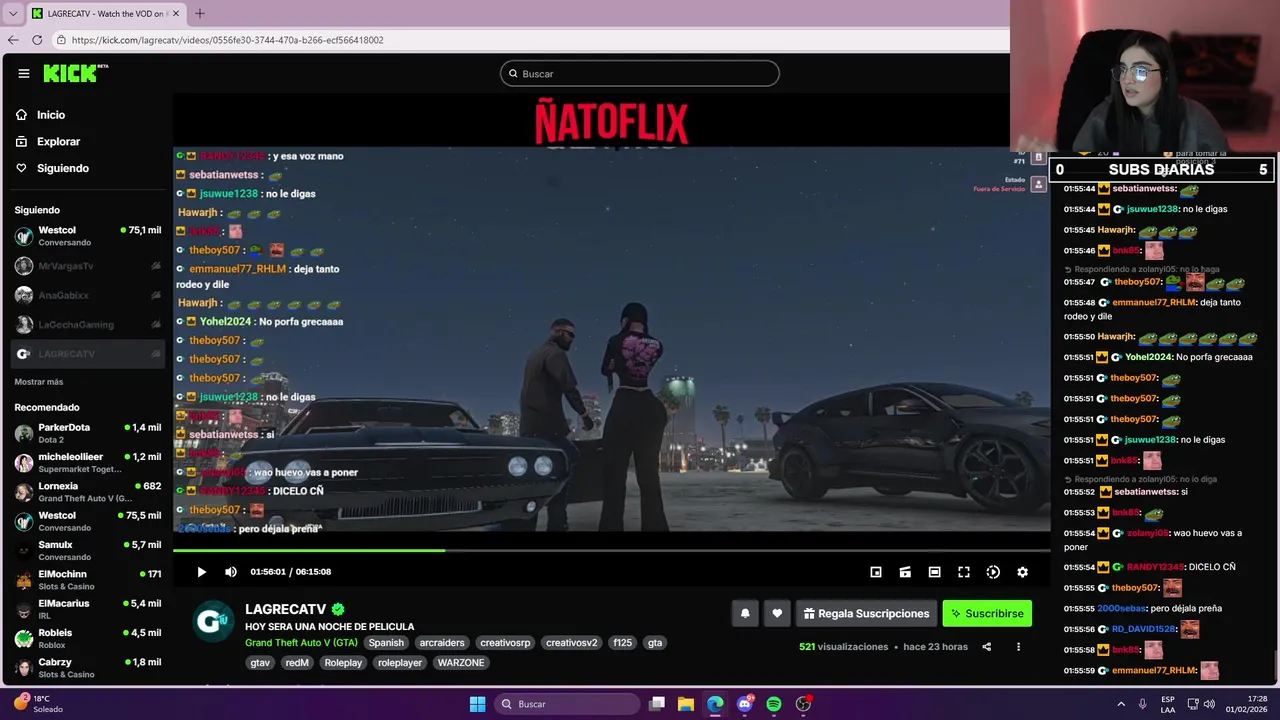
Task: Open playback speed control
Action: [x=993, y=572]
